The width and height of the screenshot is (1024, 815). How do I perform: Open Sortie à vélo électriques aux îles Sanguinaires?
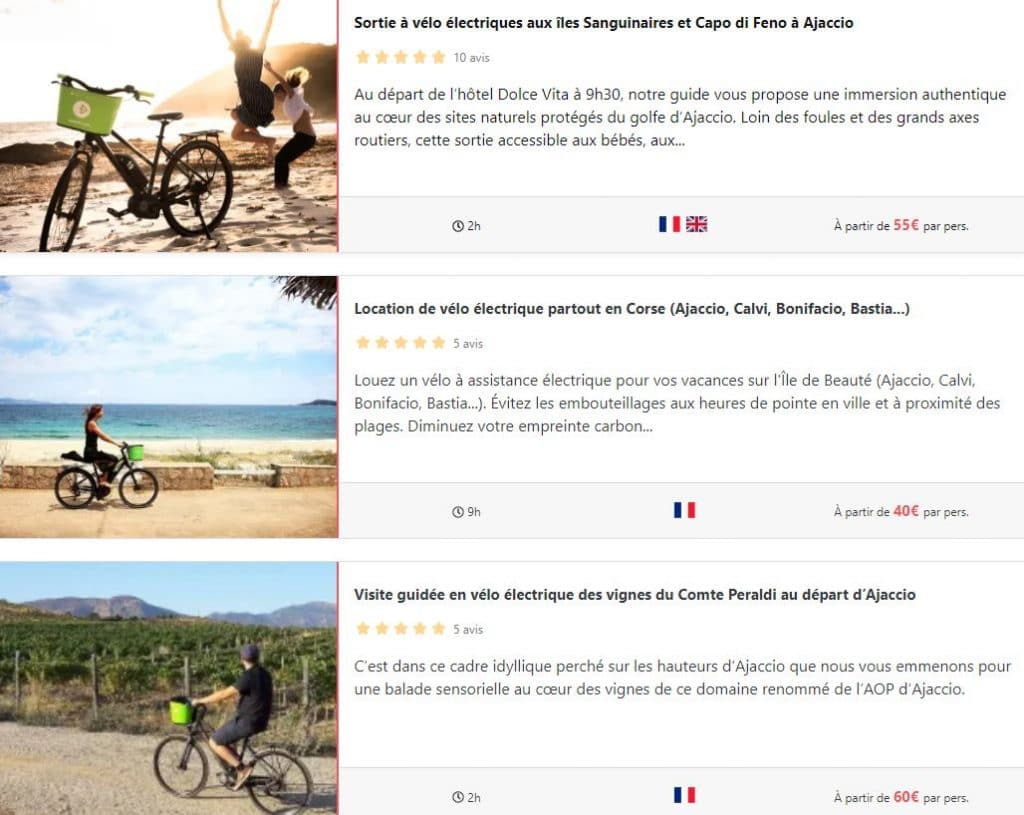[x=603, y=23]
